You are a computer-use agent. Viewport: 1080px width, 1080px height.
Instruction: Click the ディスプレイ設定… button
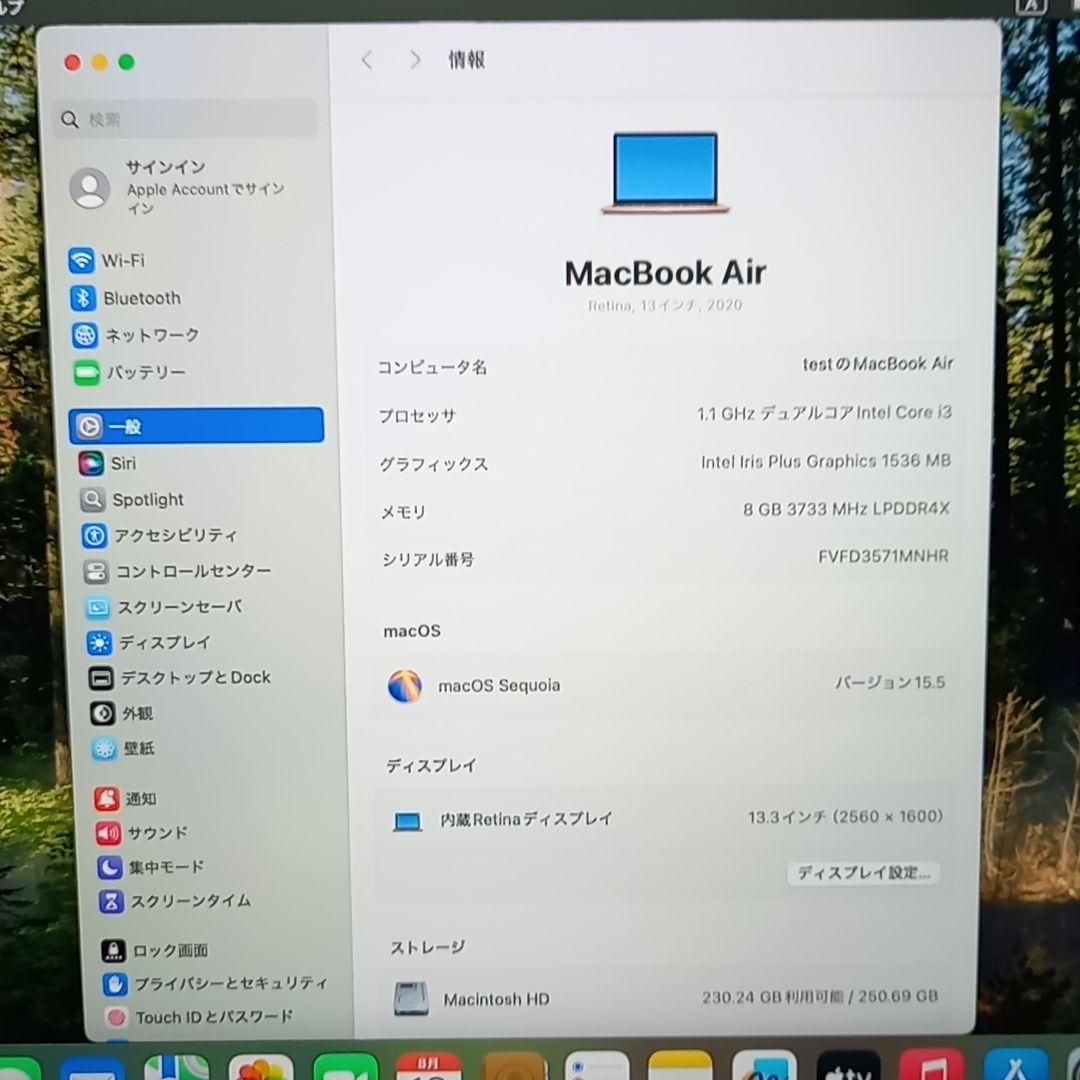[862, 872]
